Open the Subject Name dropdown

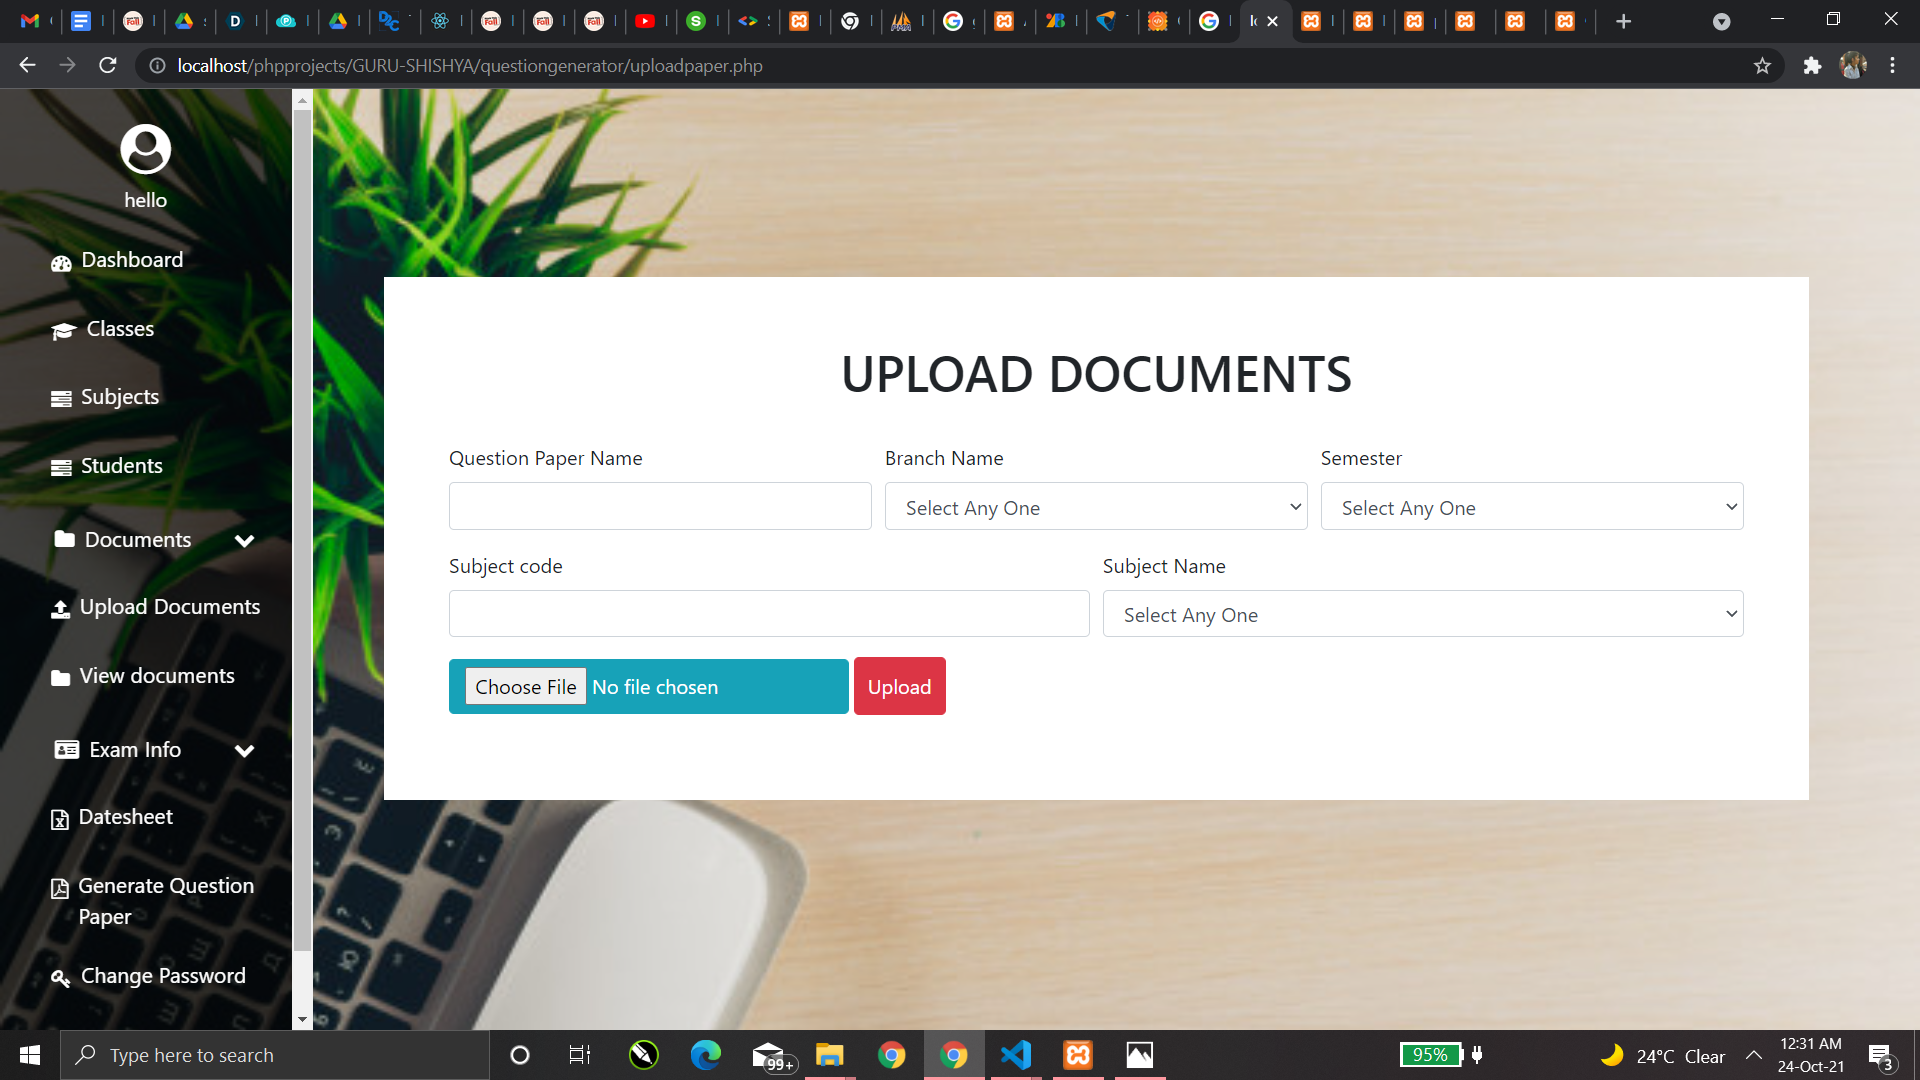[x=1422, y=614]
